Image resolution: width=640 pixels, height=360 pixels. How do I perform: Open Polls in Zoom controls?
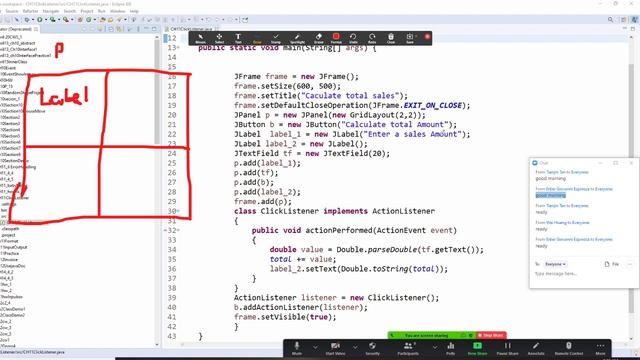[x=451, y=348]
